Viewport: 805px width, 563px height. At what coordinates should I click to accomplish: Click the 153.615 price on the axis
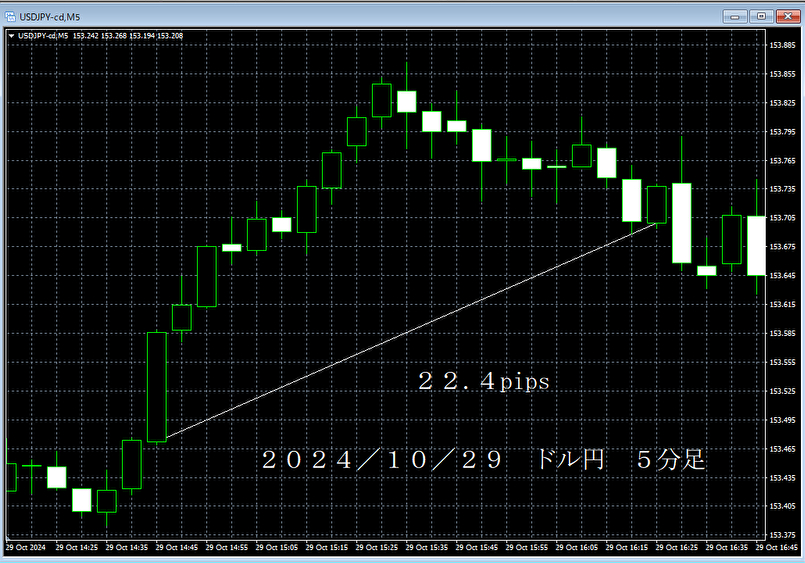pos(782,304)
